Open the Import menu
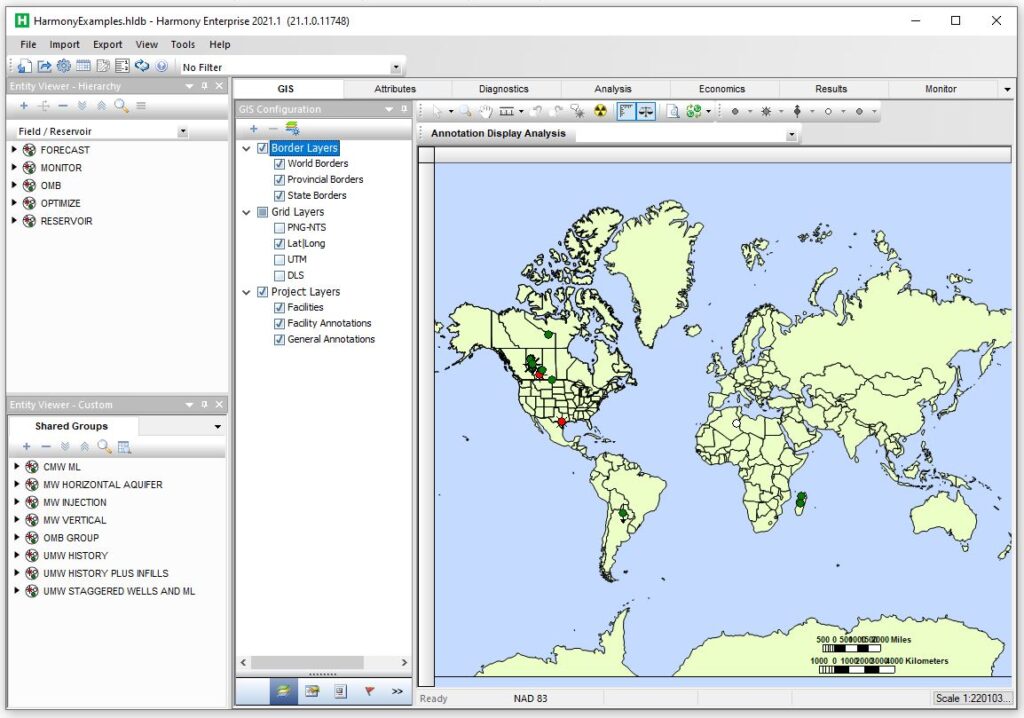Image resolution: width=1024 pixels, height=718 pixels. (64, 44)
